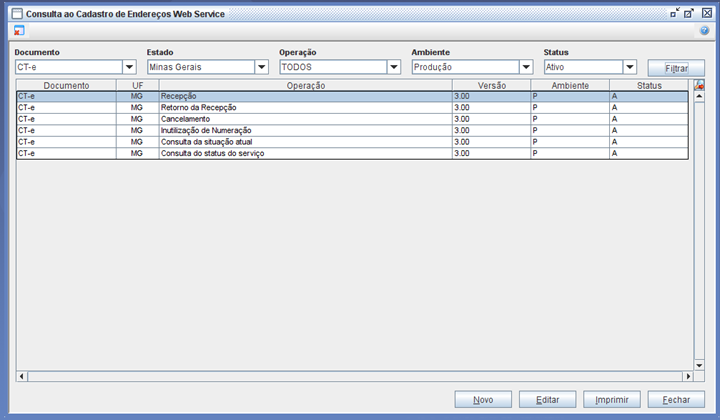This screenshot has width=720, height=420.
Task: Click the restore window icon in the title bar
Action: pos(675,13)
